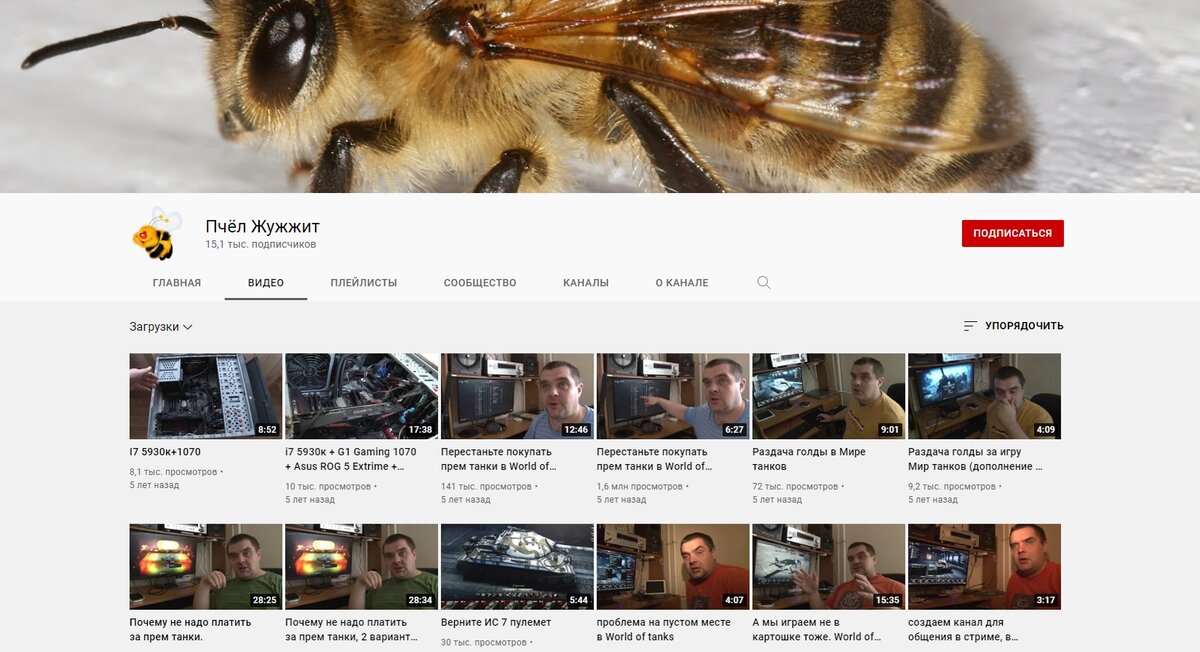Open the СООБЩЕСТВО tab
The height and width of the screenshot is (652, 1200).
pos(479,282)
